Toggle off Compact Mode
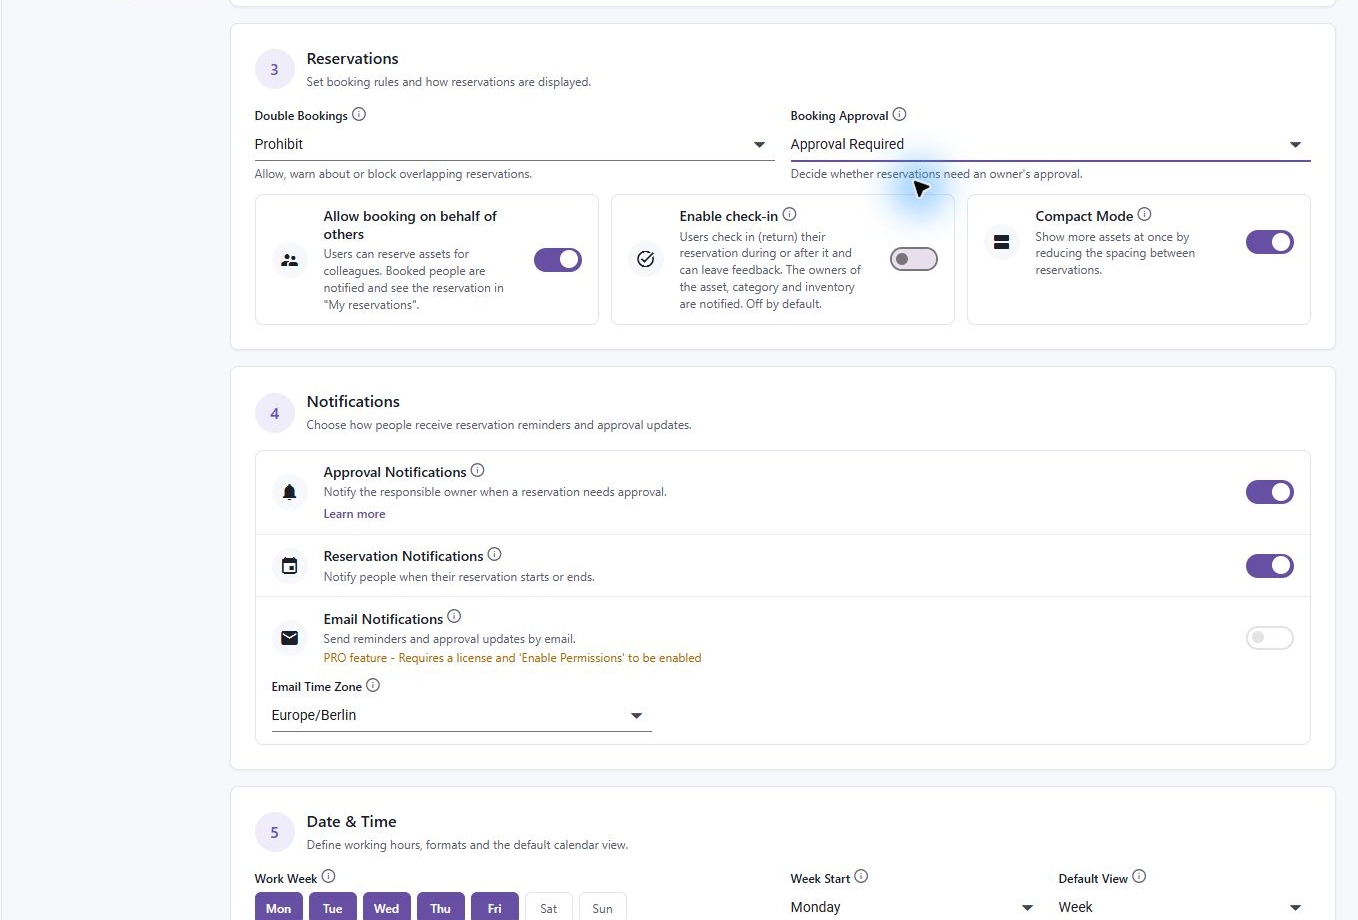Viewport: 1358px width, 920px height. [1270, 242]
